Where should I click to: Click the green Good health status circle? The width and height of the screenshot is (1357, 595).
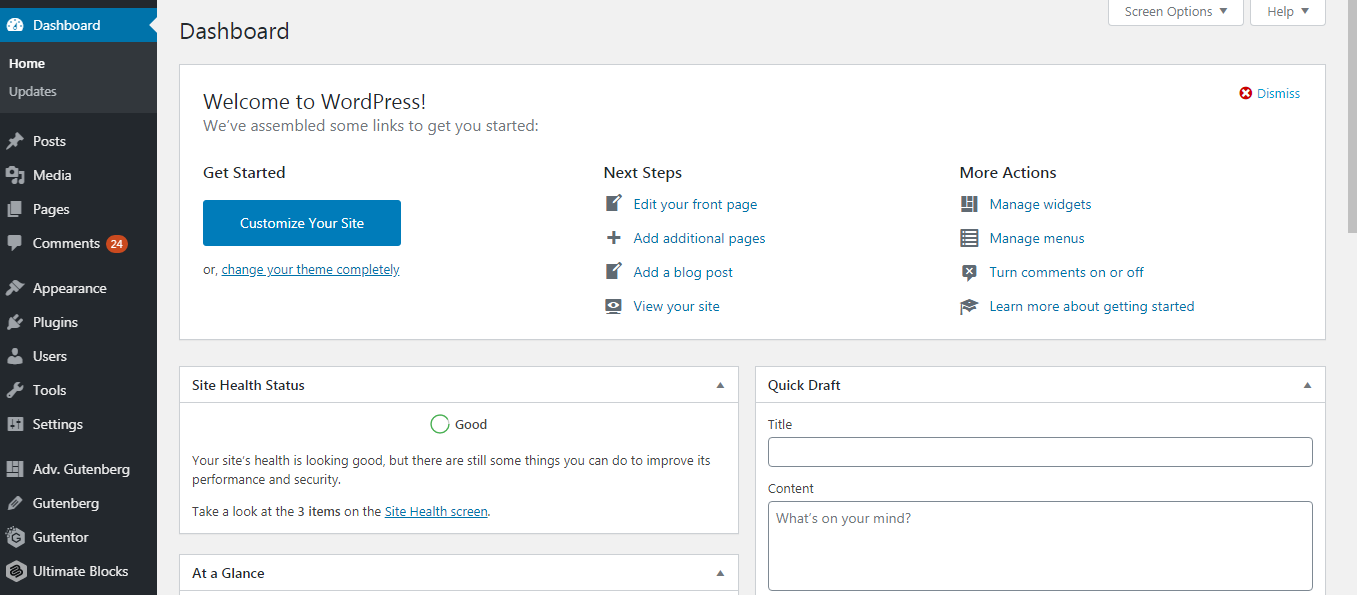(x=439, y=424)
